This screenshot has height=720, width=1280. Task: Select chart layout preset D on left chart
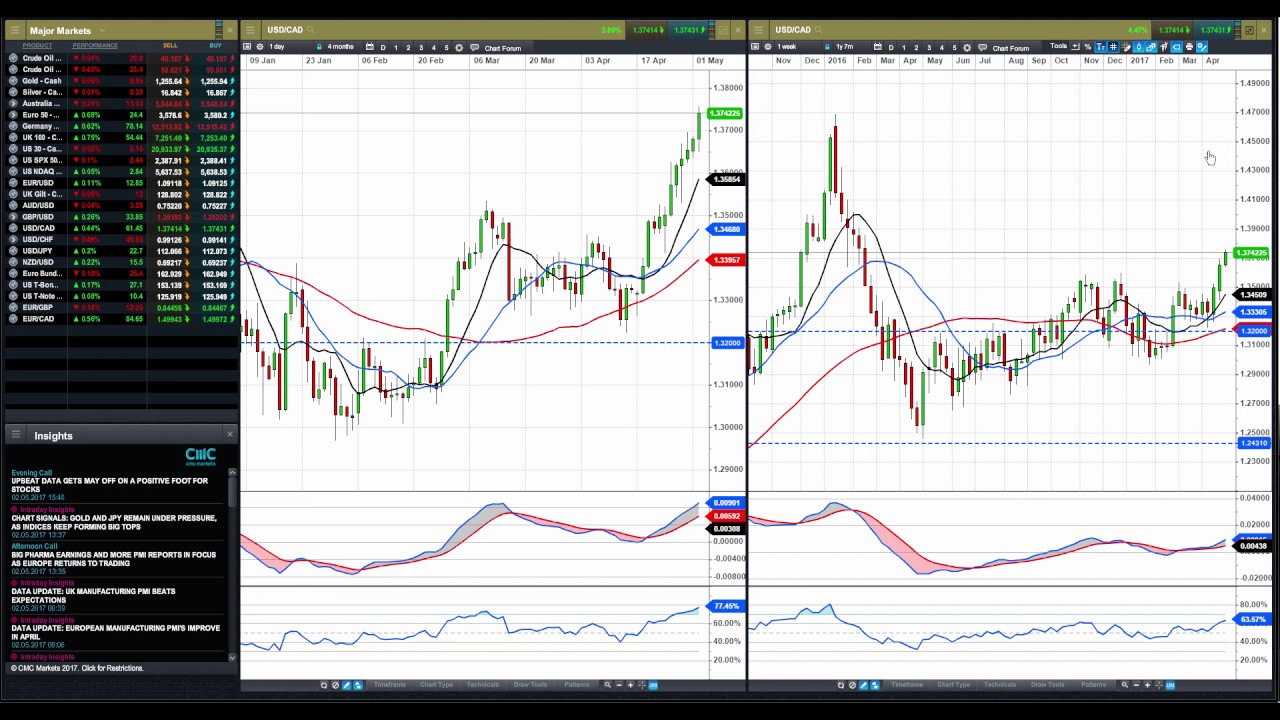[x=382, y=48]
